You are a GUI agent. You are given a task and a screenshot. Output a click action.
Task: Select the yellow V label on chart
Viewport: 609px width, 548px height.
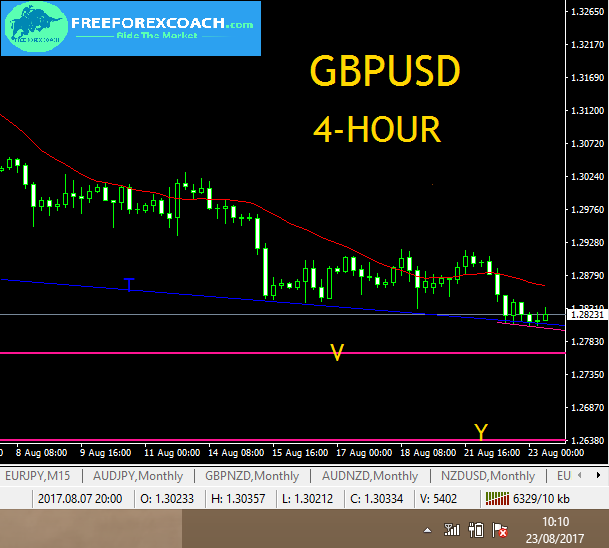pyautogui.click(x=338, y=351)
